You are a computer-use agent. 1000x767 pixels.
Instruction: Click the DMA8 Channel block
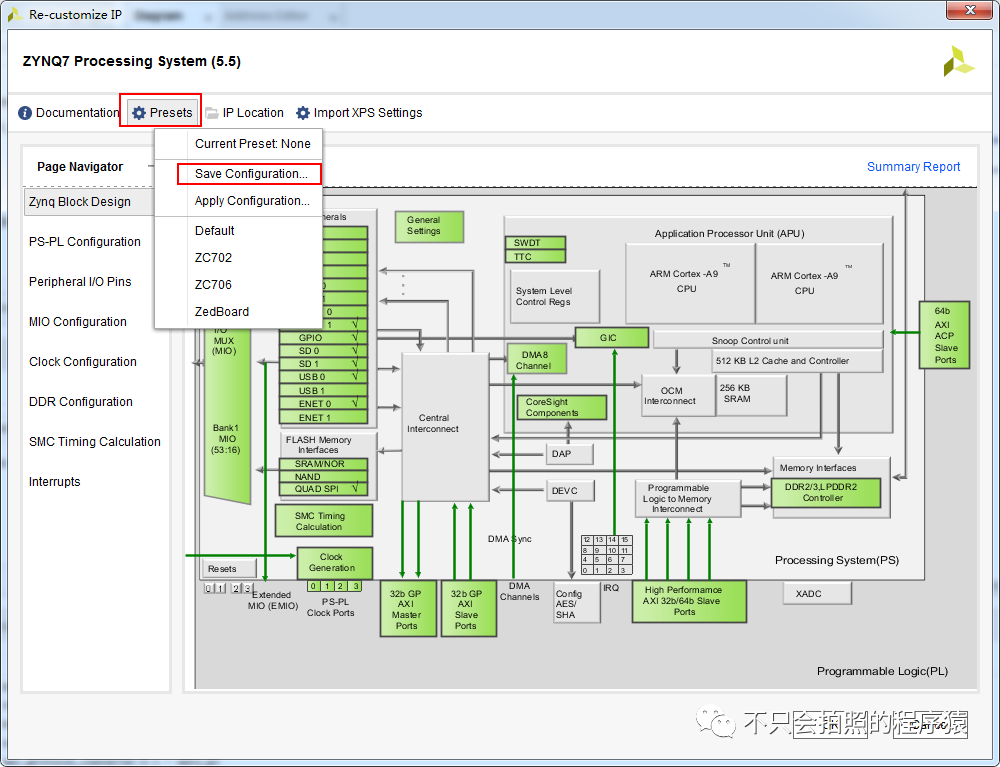tap(536, 359)
